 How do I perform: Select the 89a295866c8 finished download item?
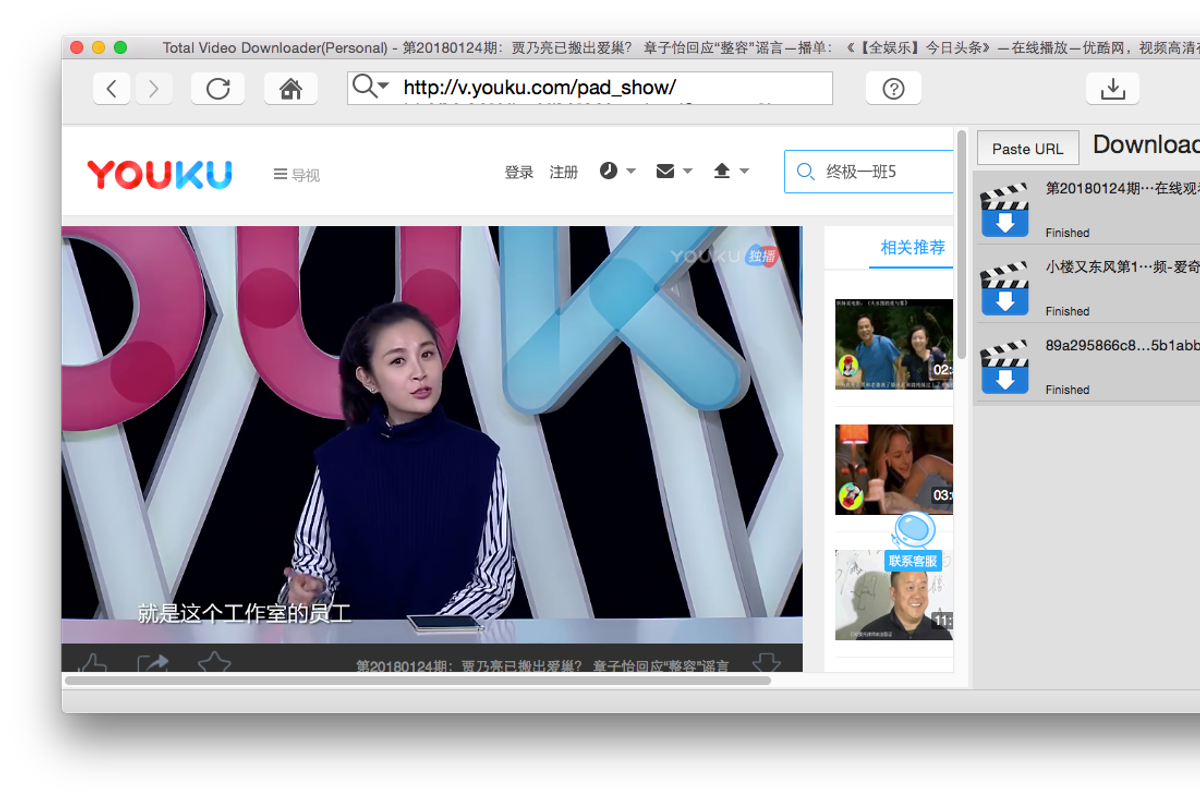(x=1087, y=363)
